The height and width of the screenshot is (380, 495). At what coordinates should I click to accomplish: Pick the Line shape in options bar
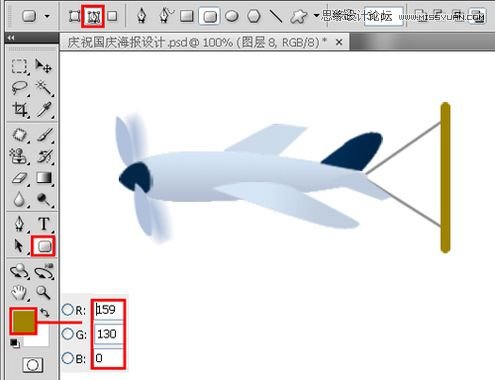click(x=276, y=16)
